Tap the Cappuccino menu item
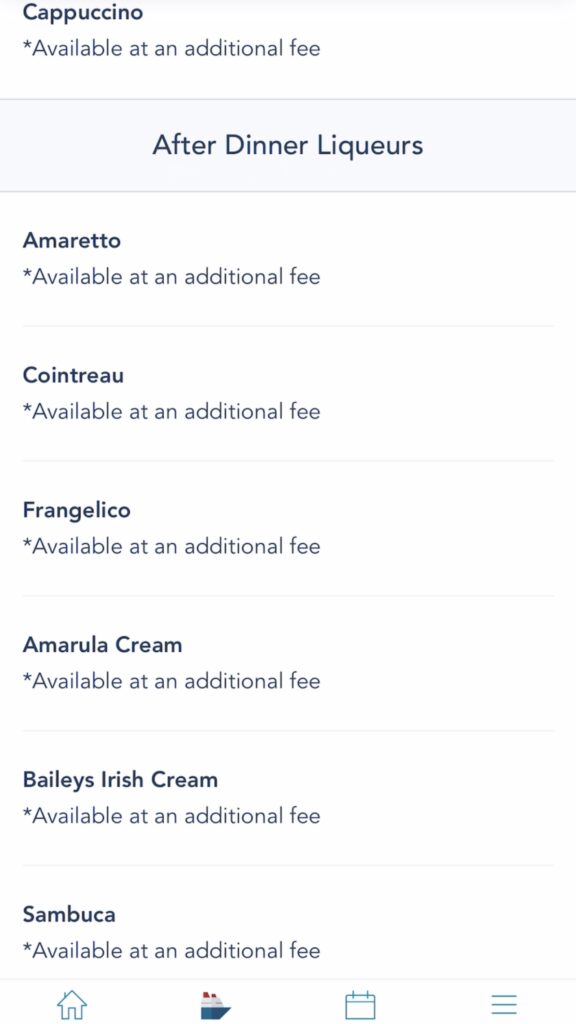This screenshot has width=576, height=1024. tap(83, 12)
